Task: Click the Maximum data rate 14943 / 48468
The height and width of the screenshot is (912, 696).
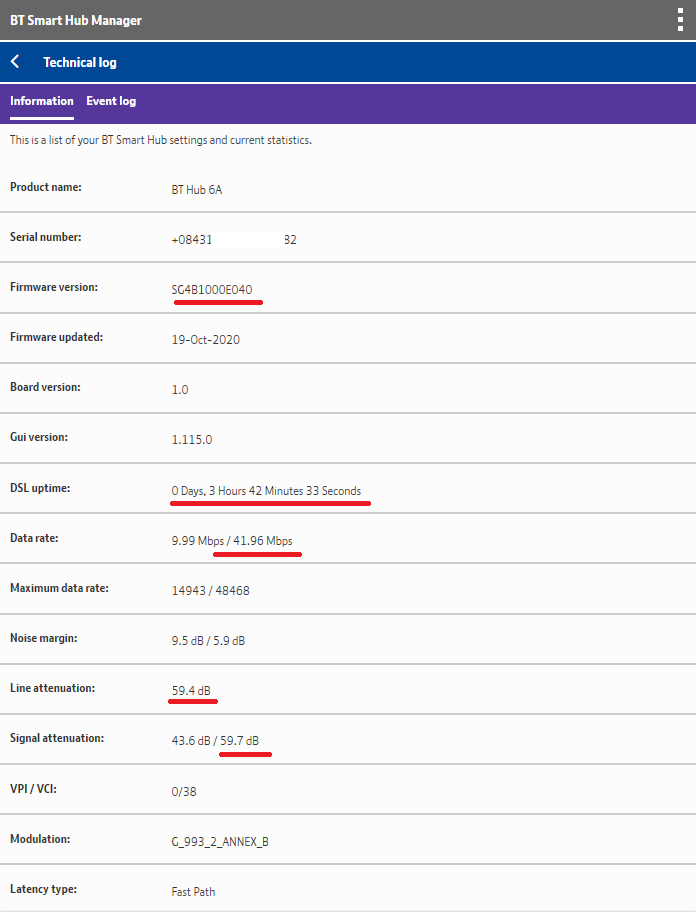Action: coord(211,589)
